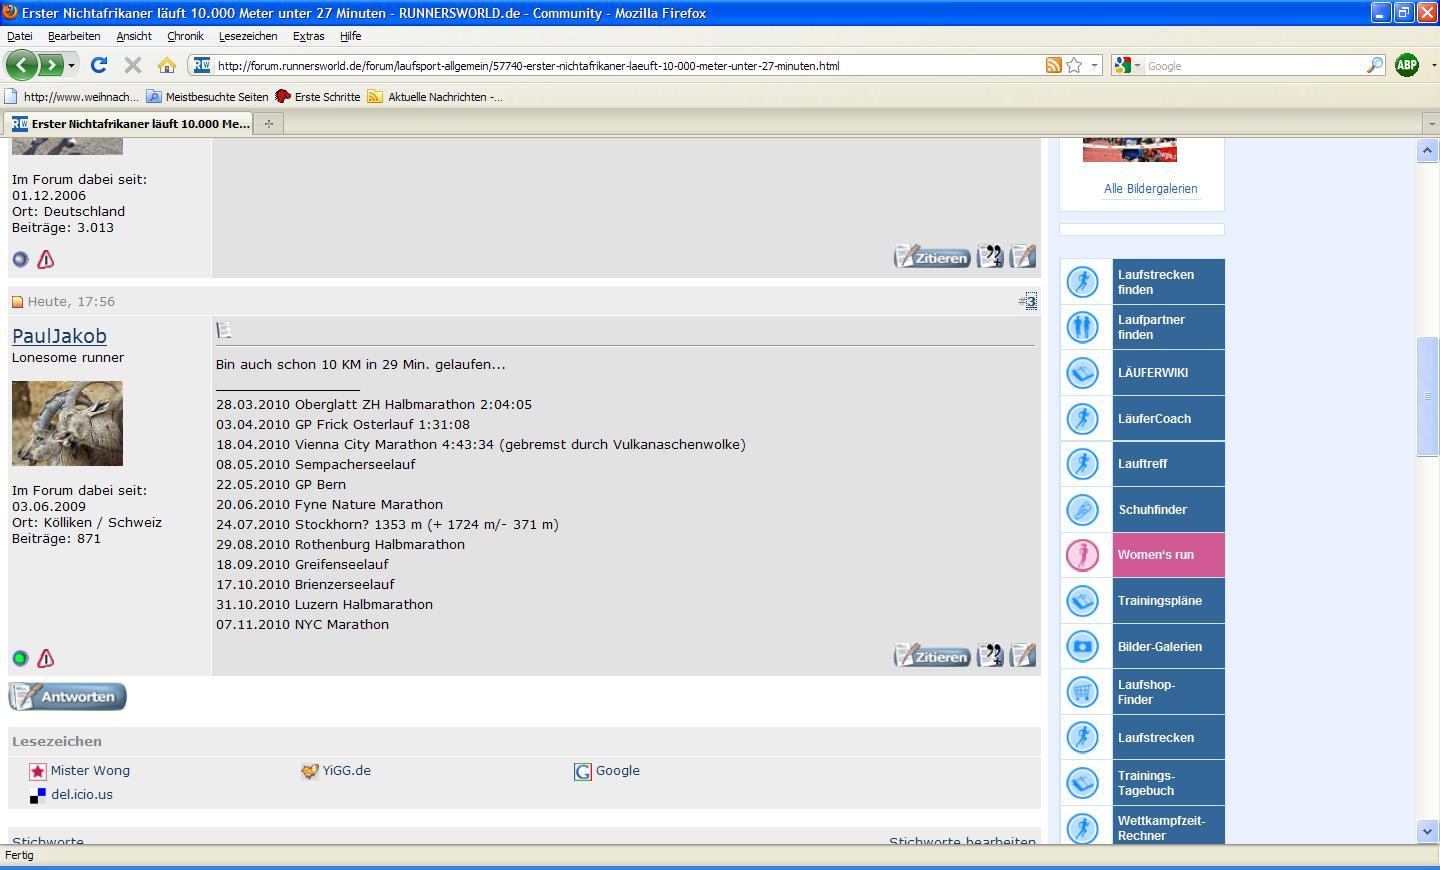Select the Erster Nichtafrikaner läuft 10.000 Me... tab
This screenshot has height=870, width=1440.
point(129,124)
